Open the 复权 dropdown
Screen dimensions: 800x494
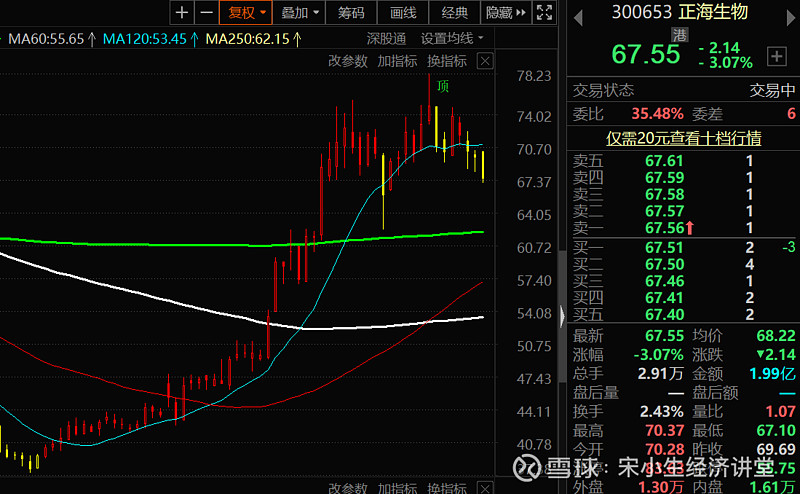(246, 12)
